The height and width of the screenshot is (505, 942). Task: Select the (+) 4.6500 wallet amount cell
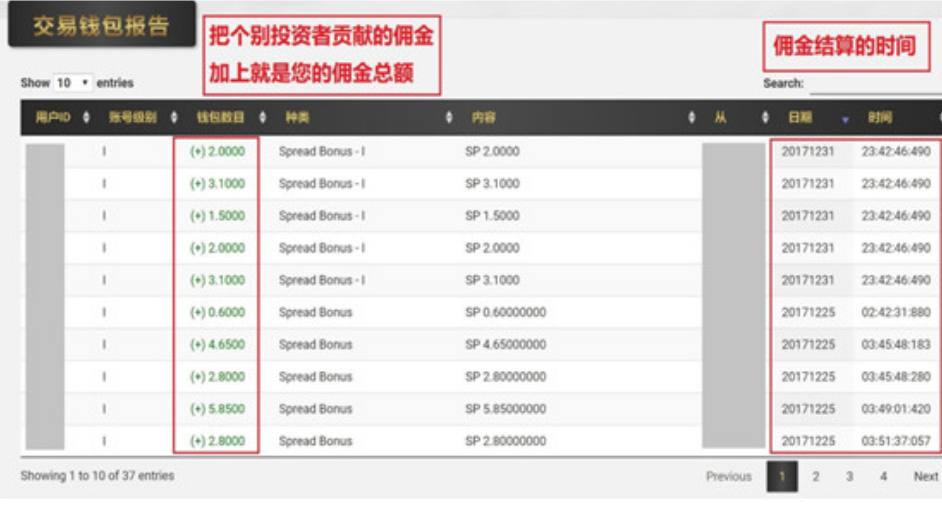[217, 344]
